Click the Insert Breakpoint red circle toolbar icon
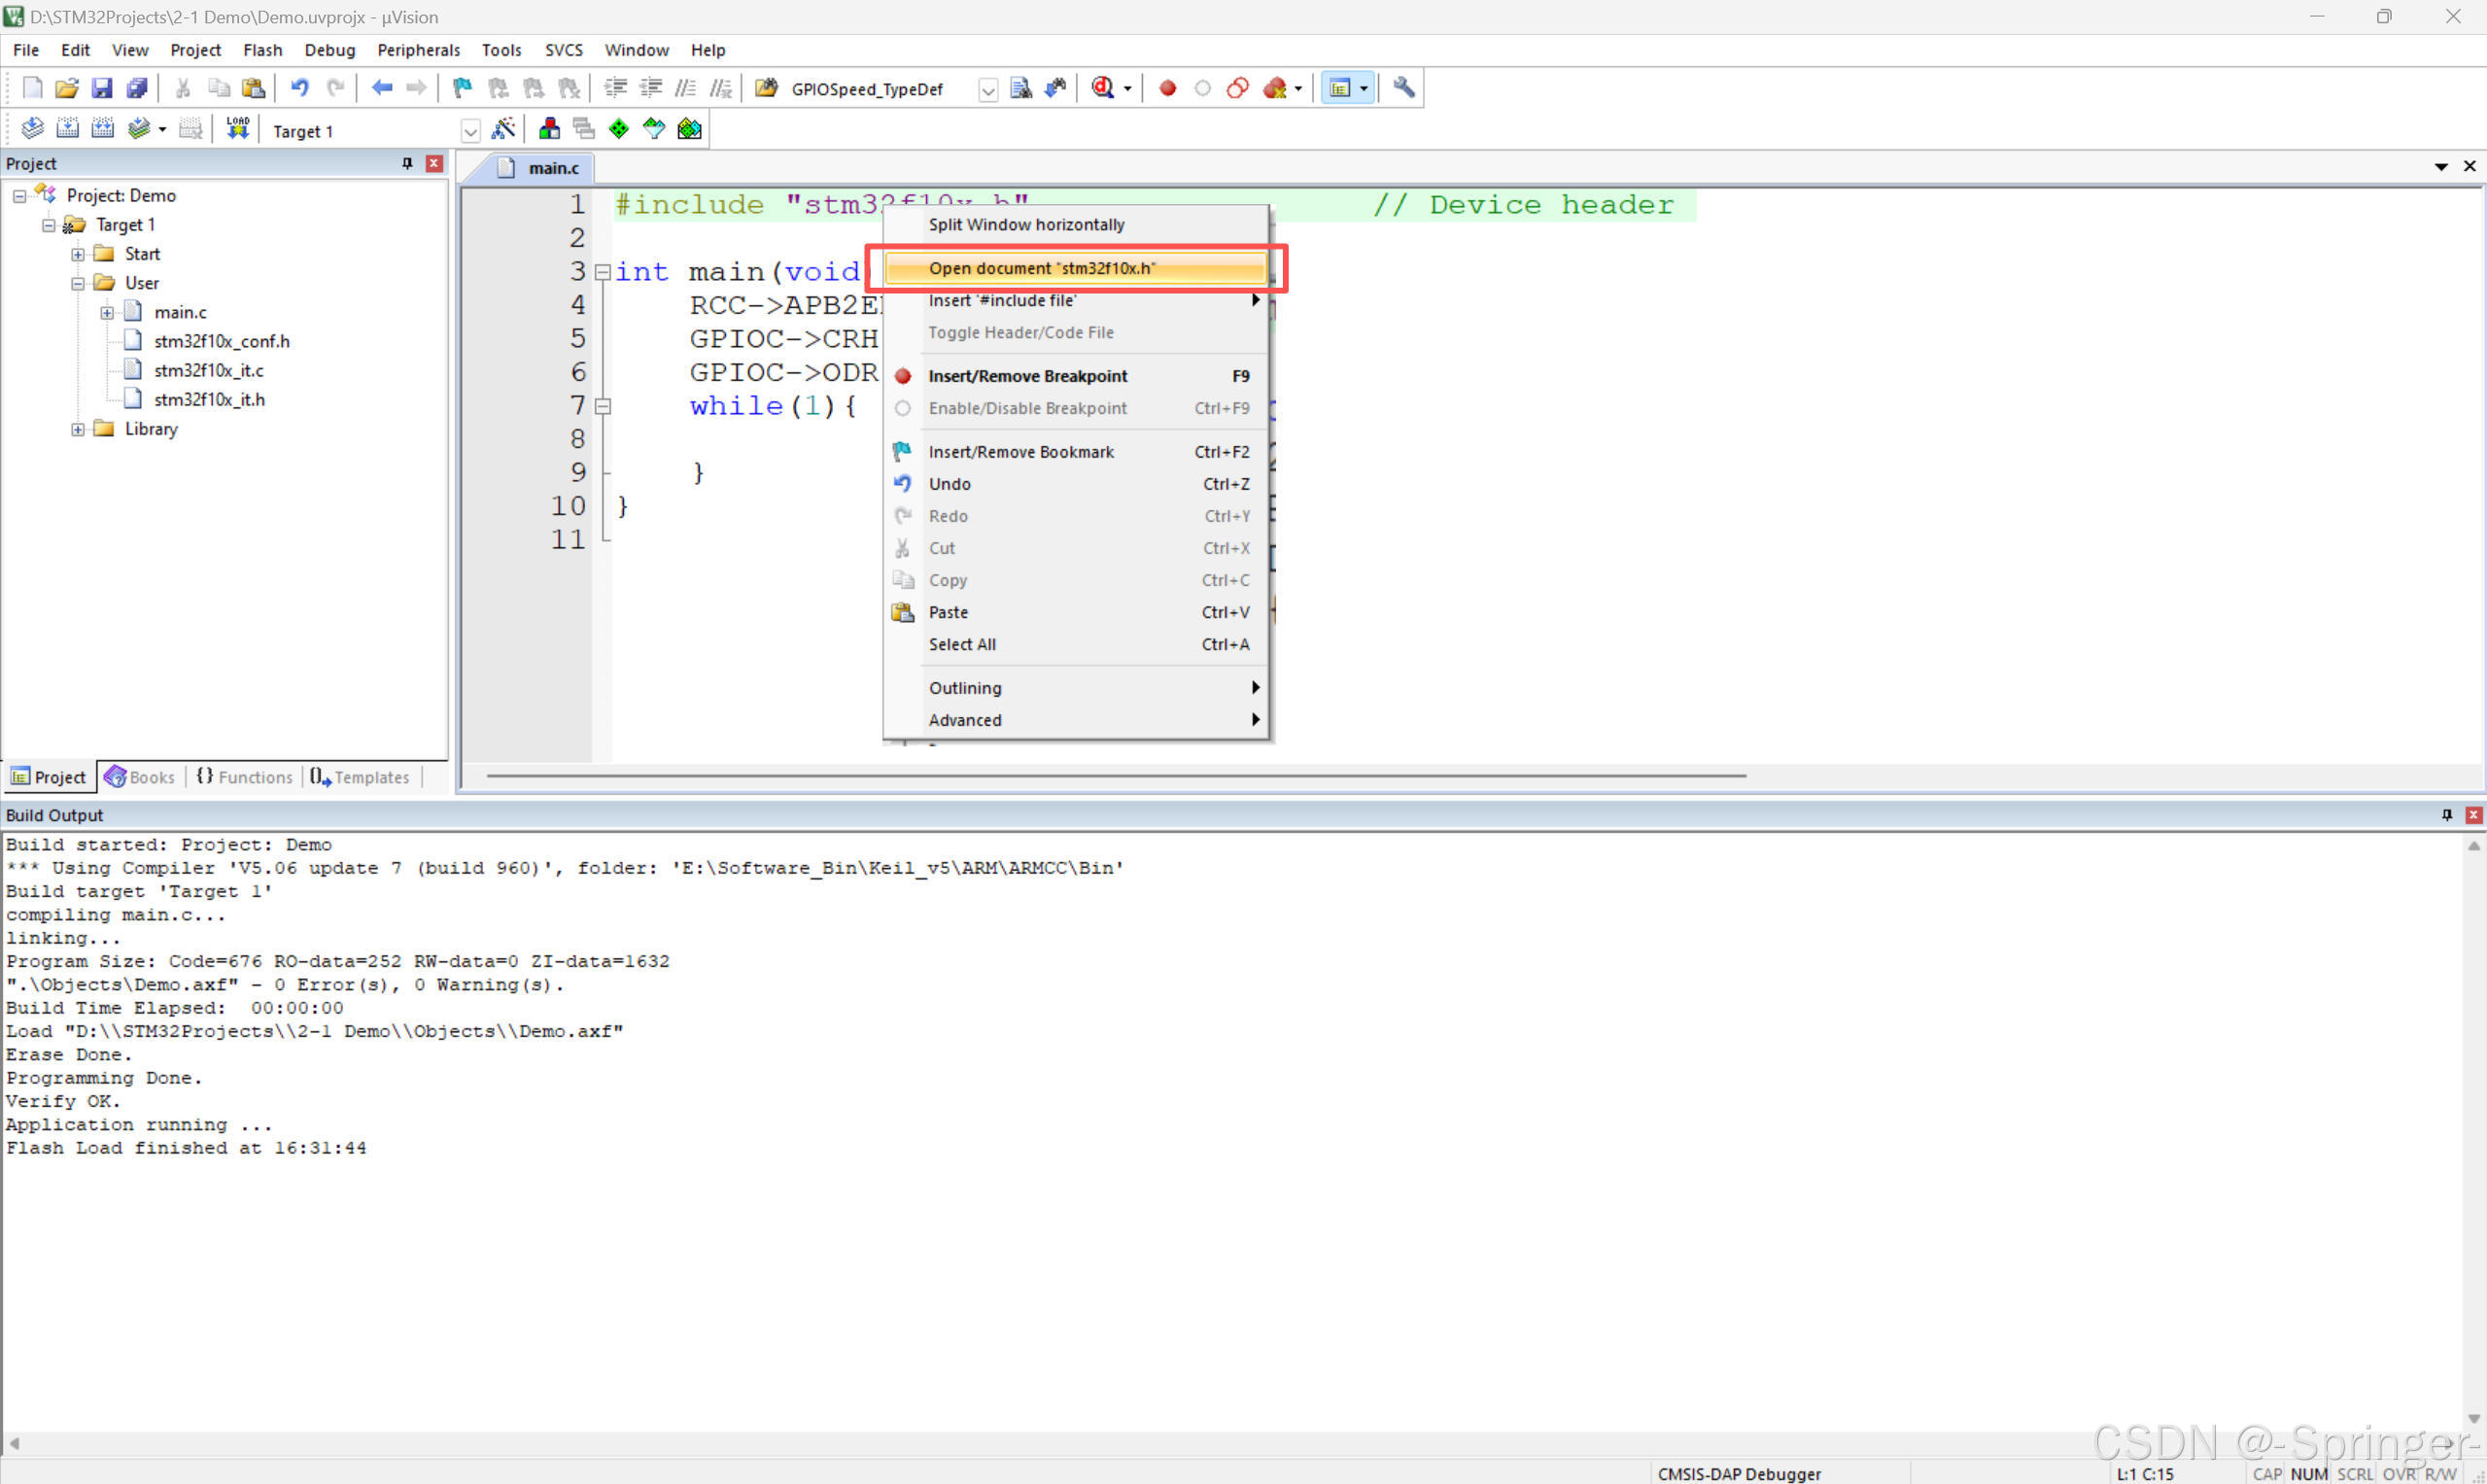 (1167, 88)
